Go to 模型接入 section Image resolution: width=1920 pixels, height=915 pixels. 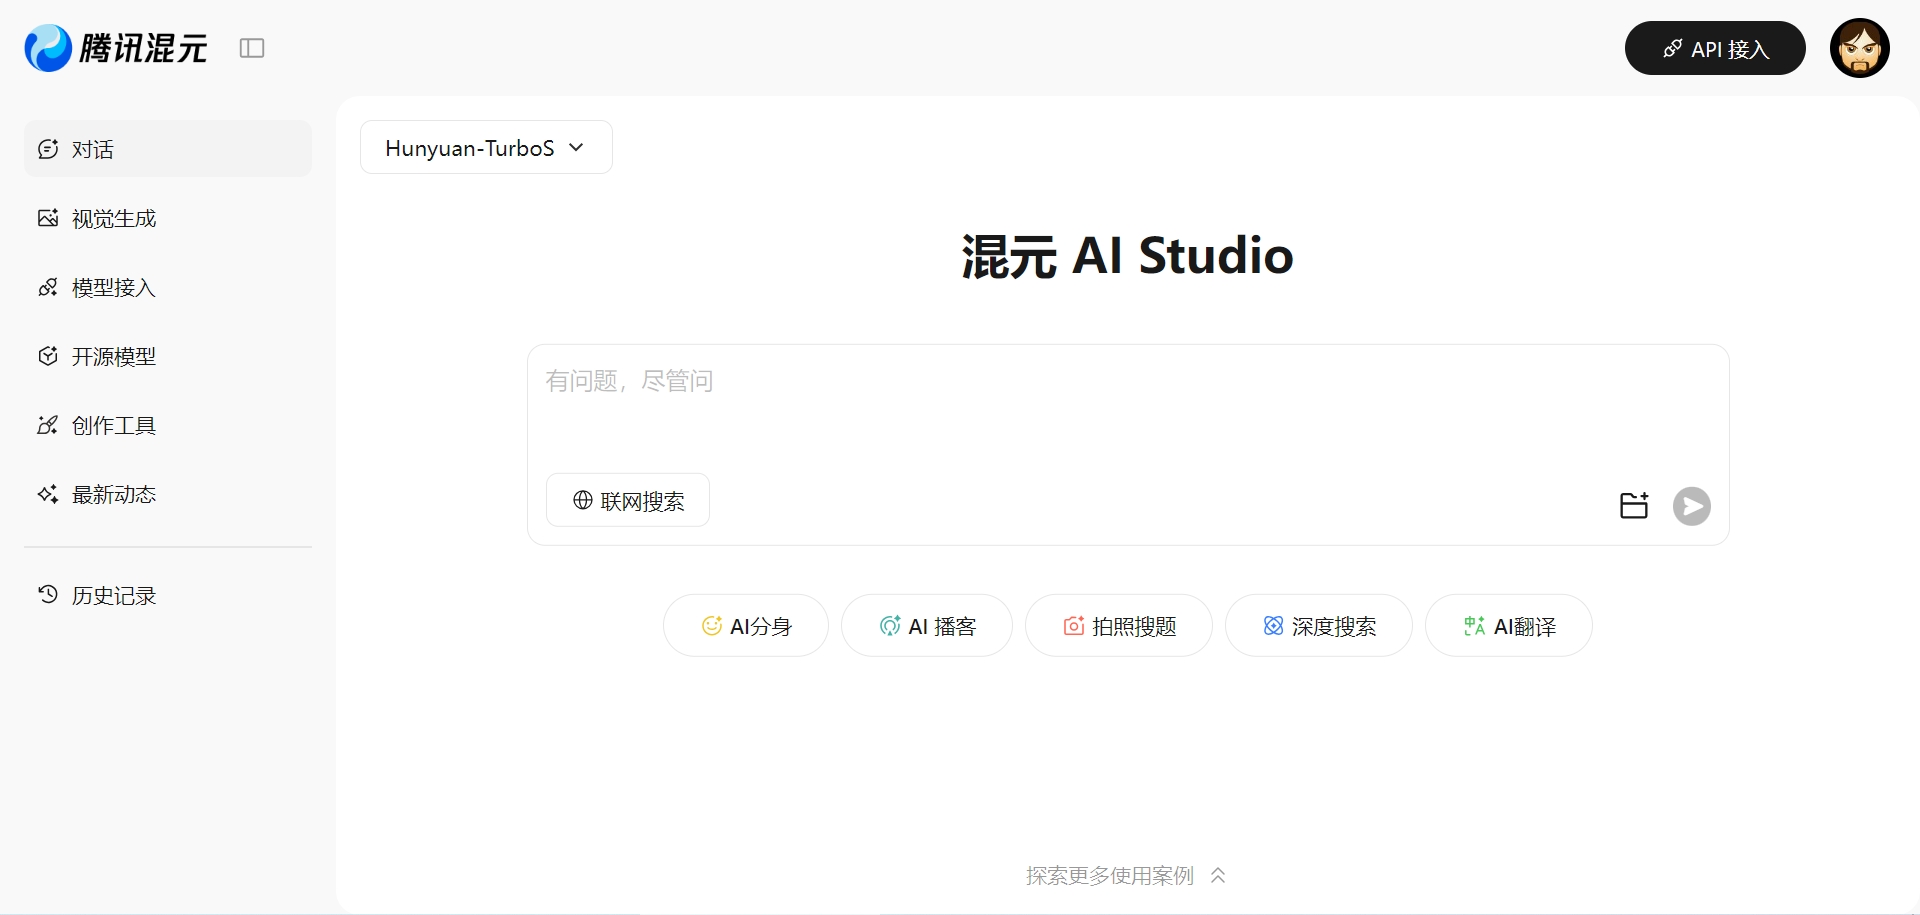tap(168, 287)
